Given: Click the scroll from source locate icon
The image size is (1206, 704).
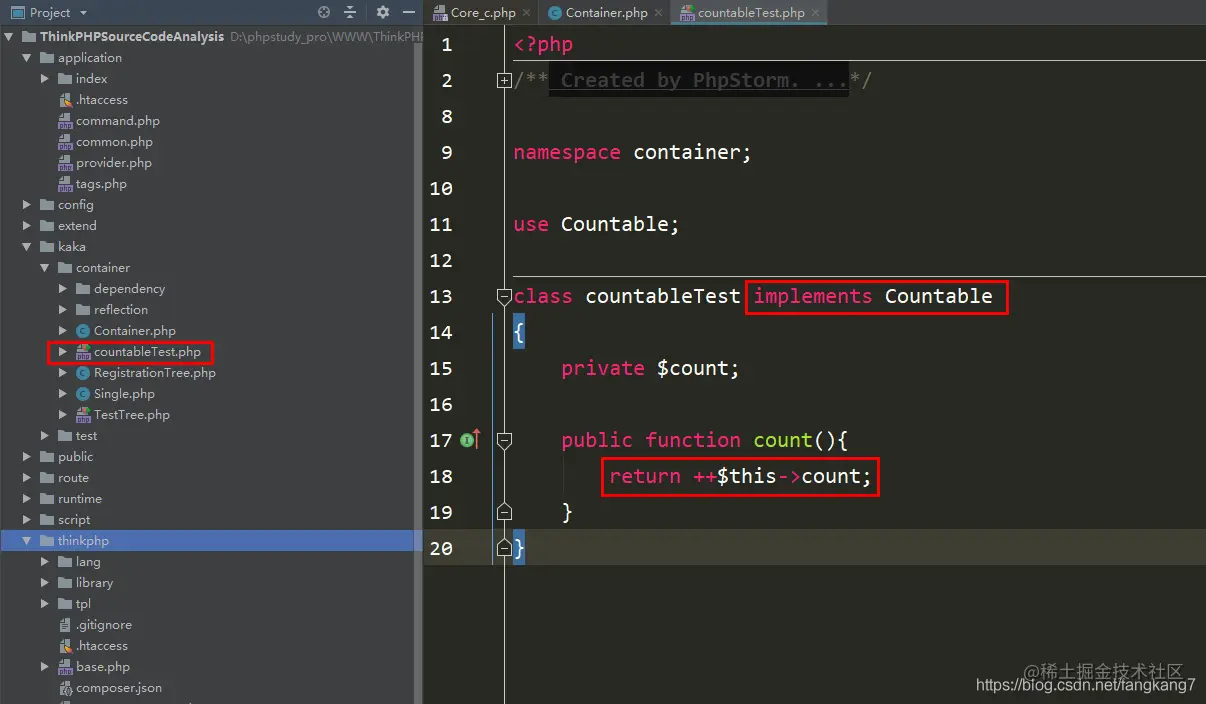Looking at the screenshot, I should point(324,13).
